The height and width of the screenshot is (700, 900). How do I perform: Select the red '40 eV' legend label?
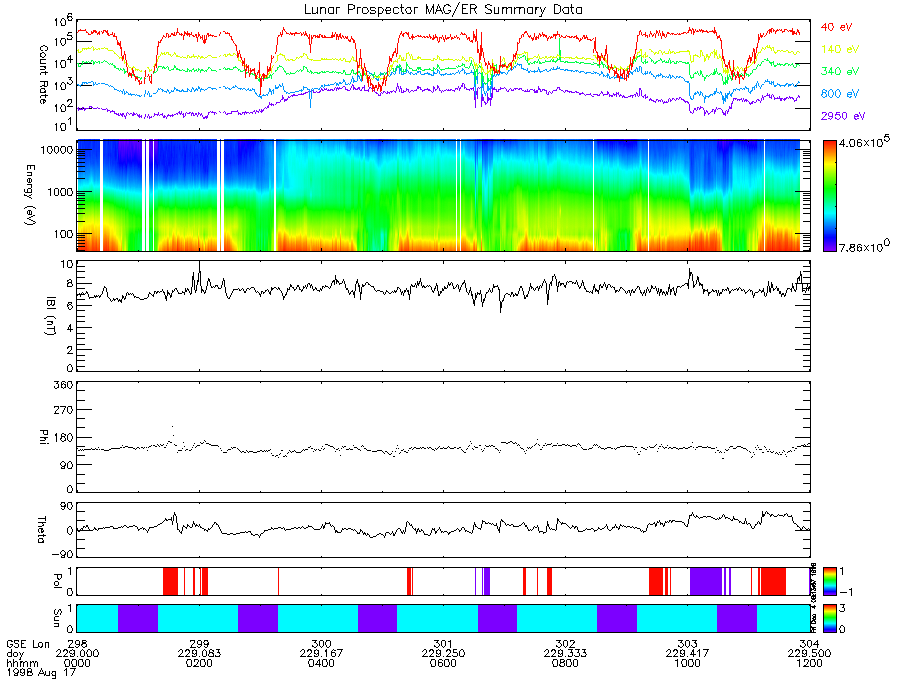[836, 27]
